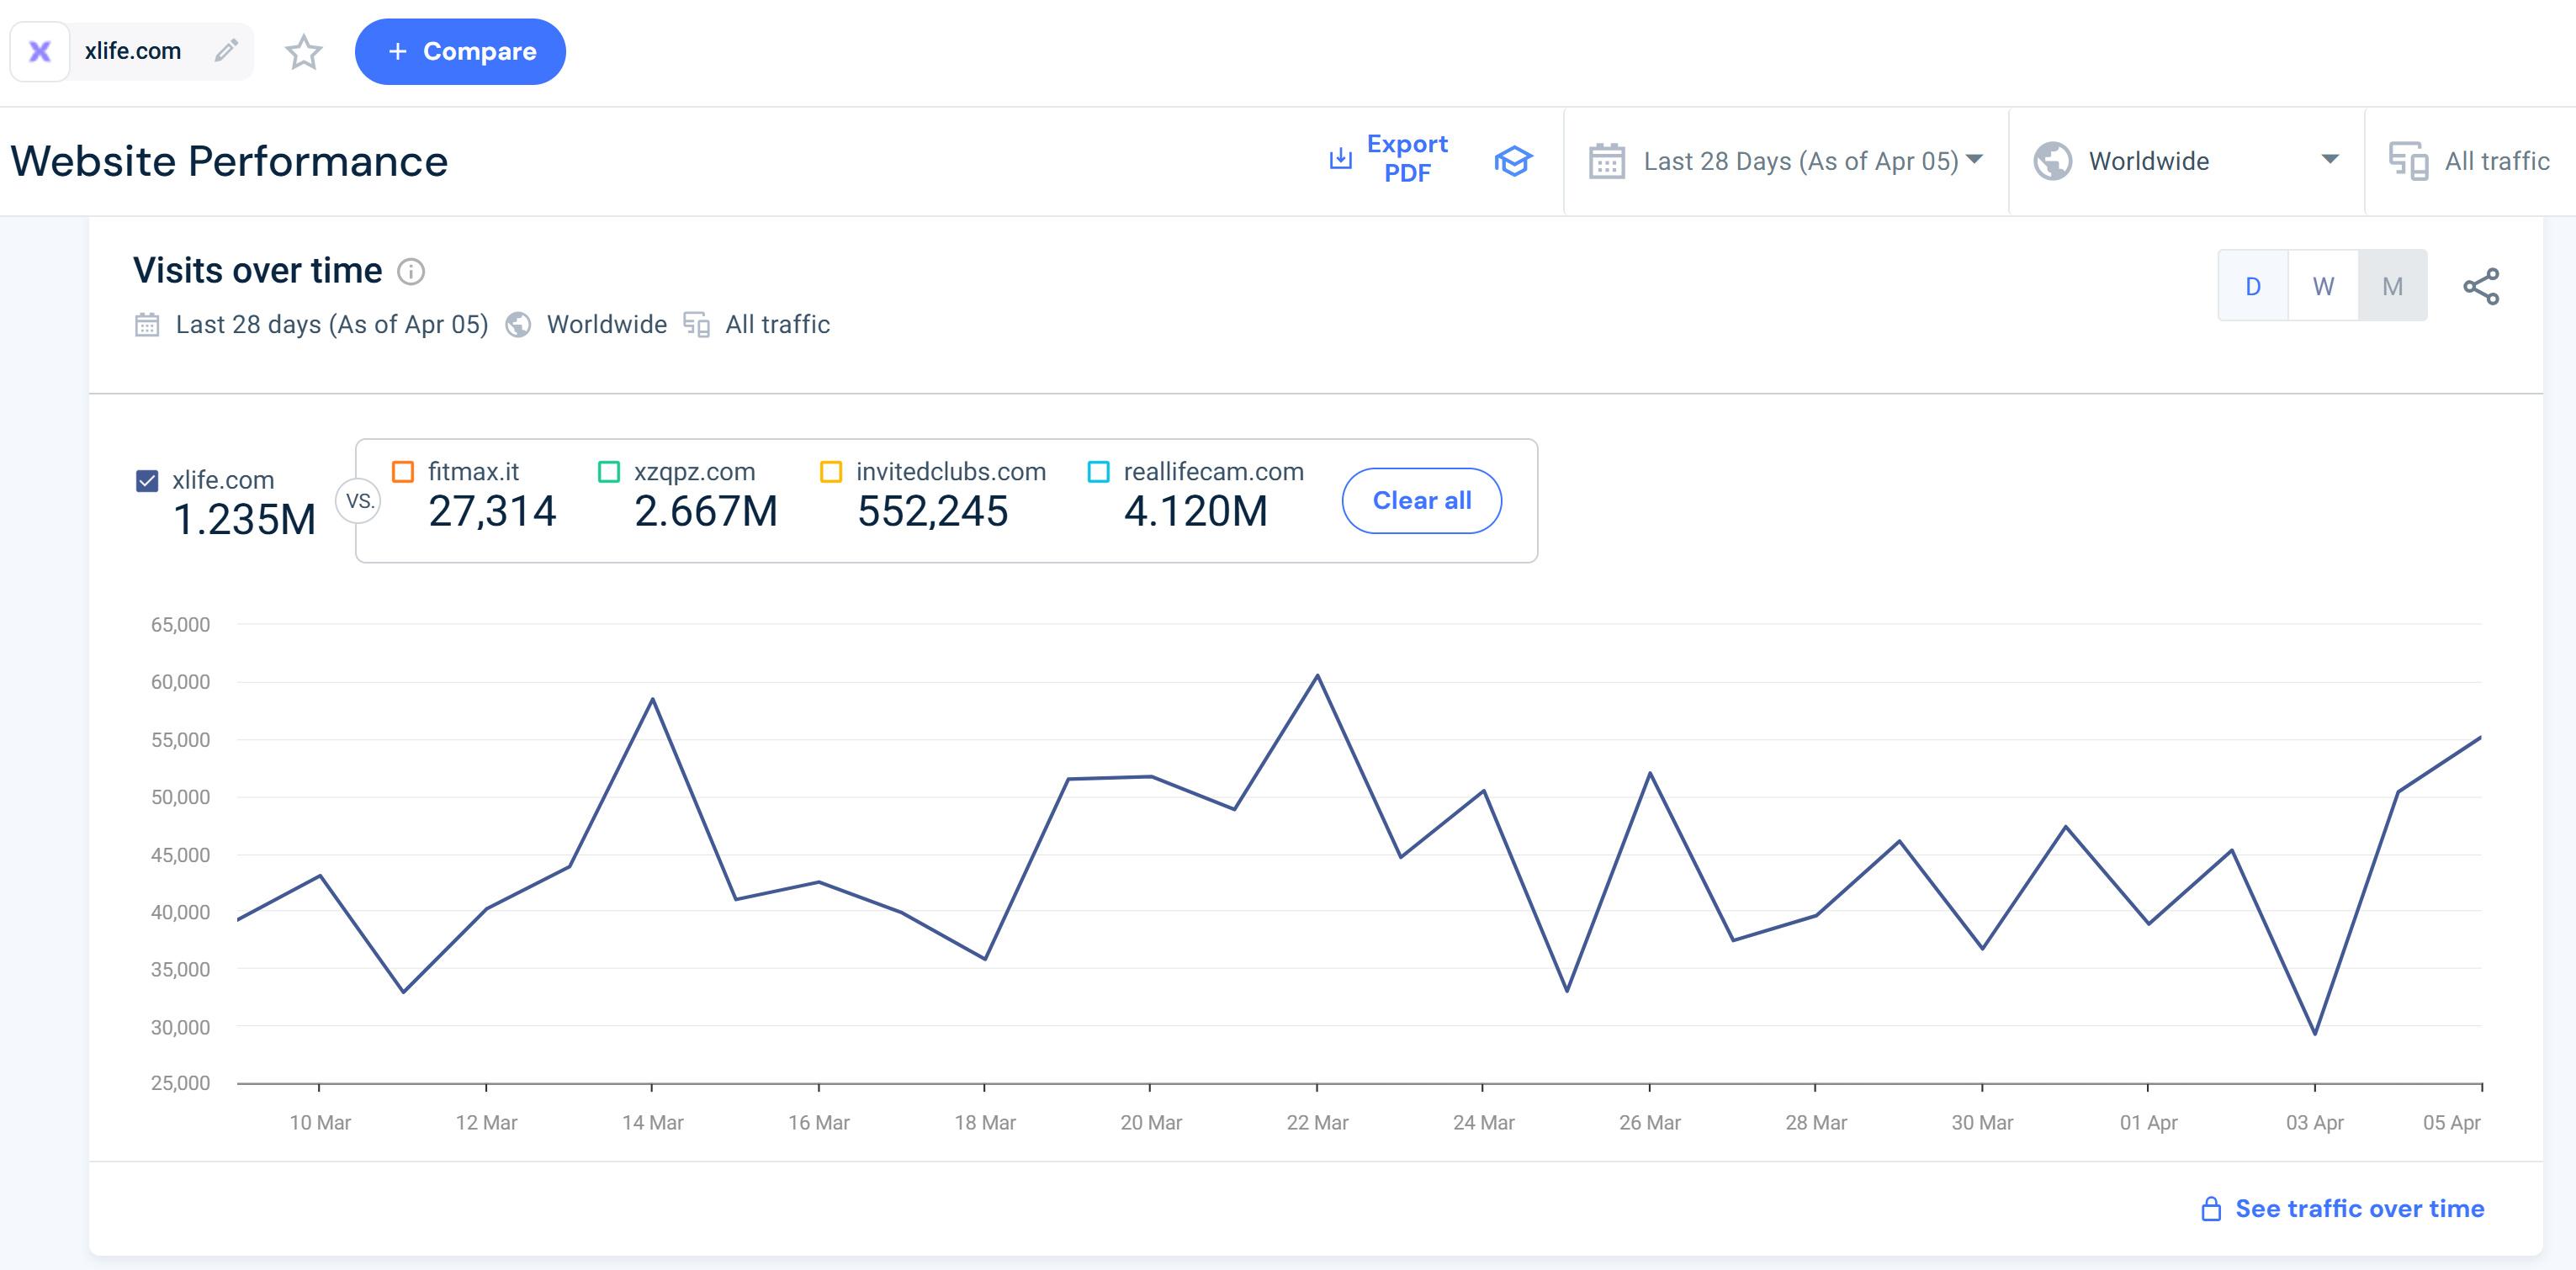Click the xlife.com purple X logo icon
Image resolution: width=2576 pixels, height=1270 pixels.
tap(40, 51)
